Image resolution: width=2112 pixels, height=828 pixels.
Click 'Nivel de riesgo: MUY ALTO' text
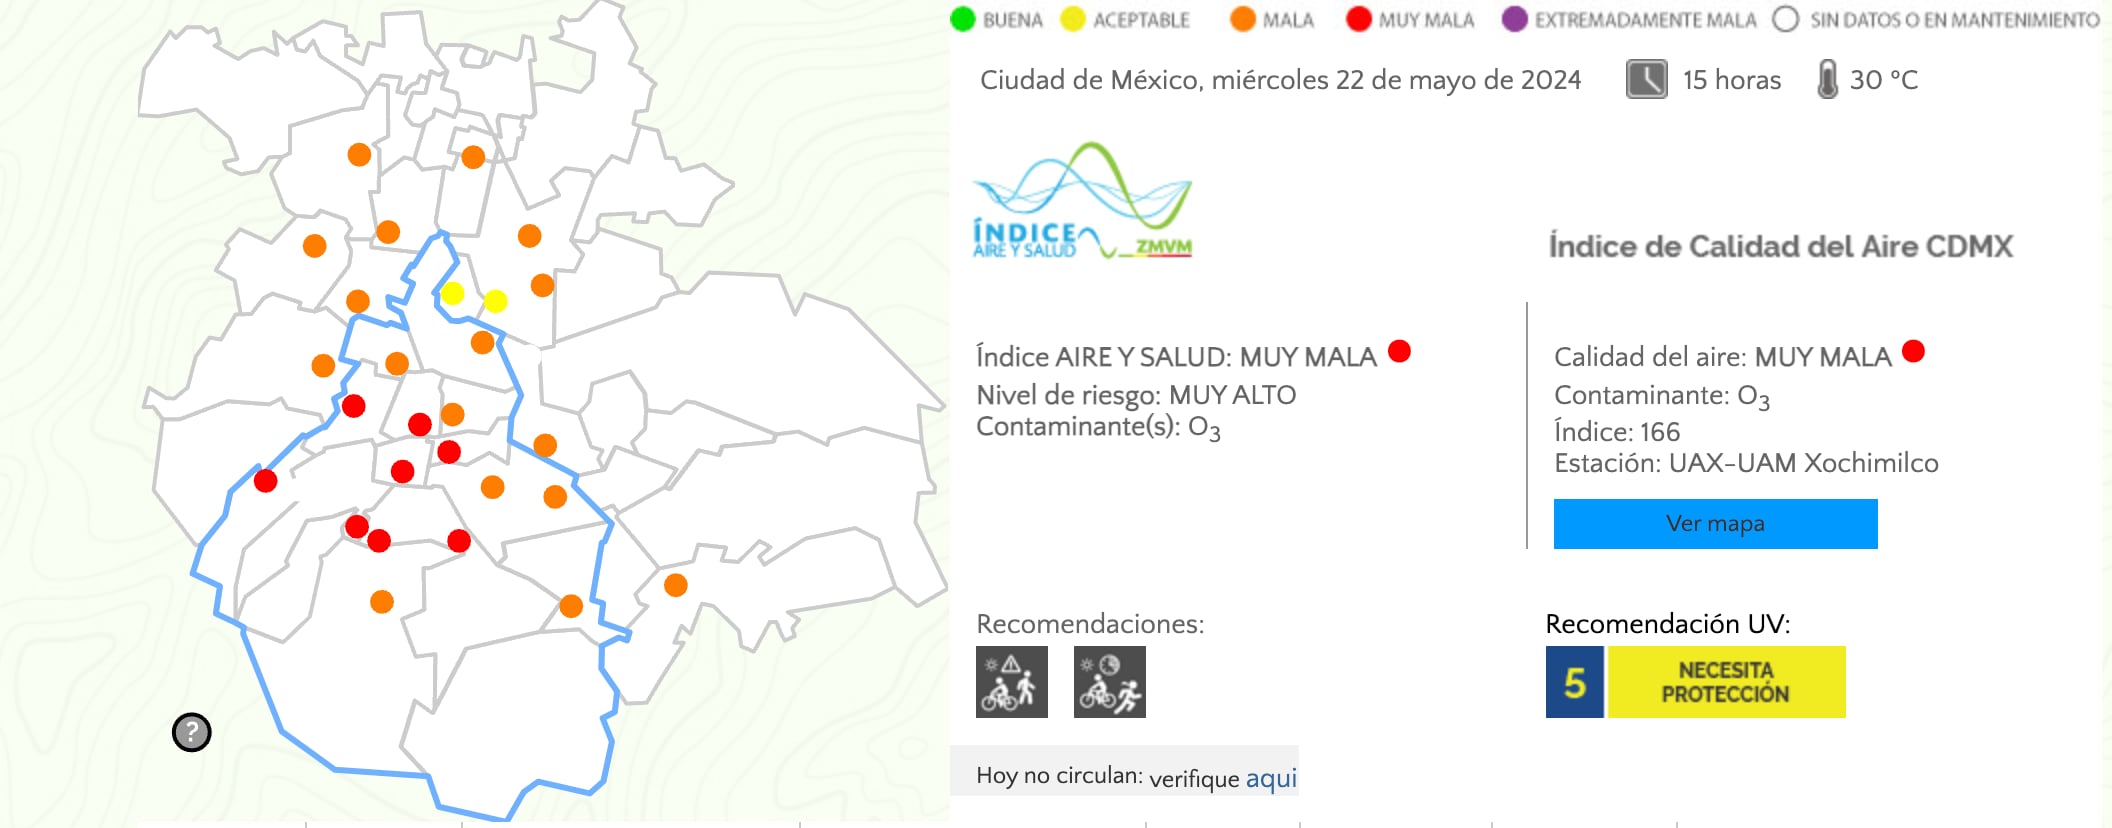1136,395
